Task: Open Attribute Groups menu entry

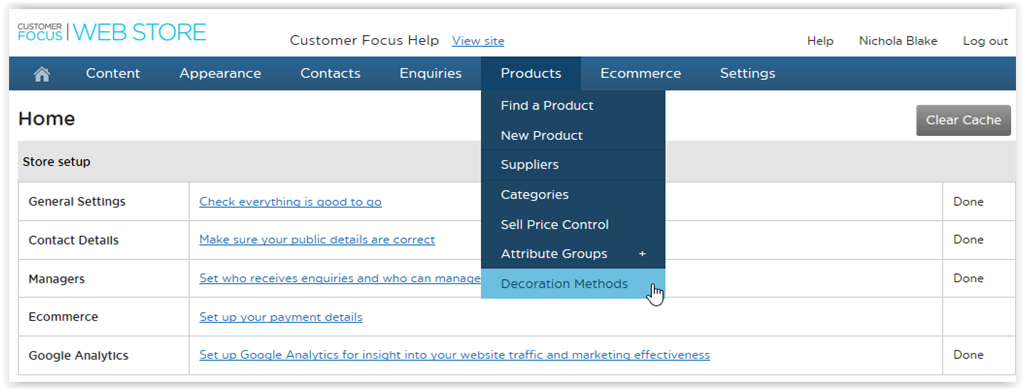Action: pyautogui.click(x=573, y=253)
